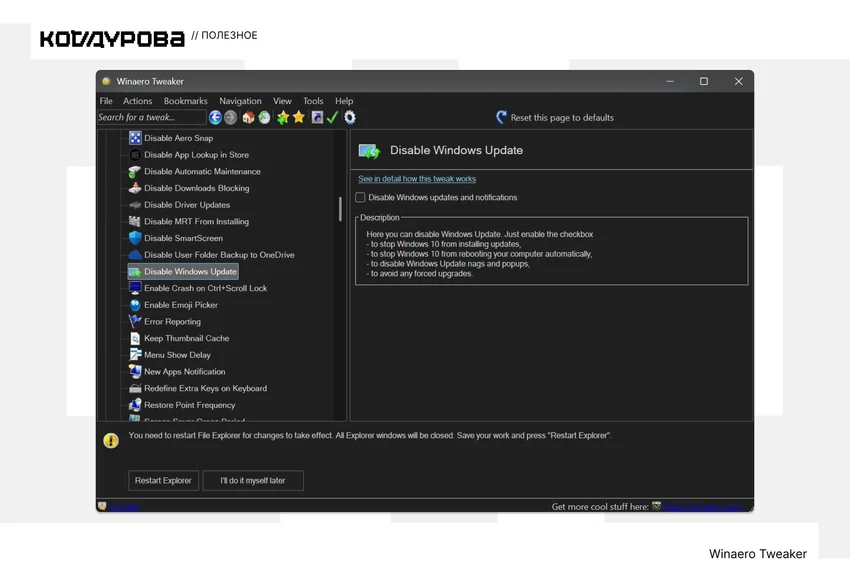Image resolution: width=850 pixels, height=582 pixels.
Task: Click the Restore Point Frequency icon
Action: click(x=135, y=405)
